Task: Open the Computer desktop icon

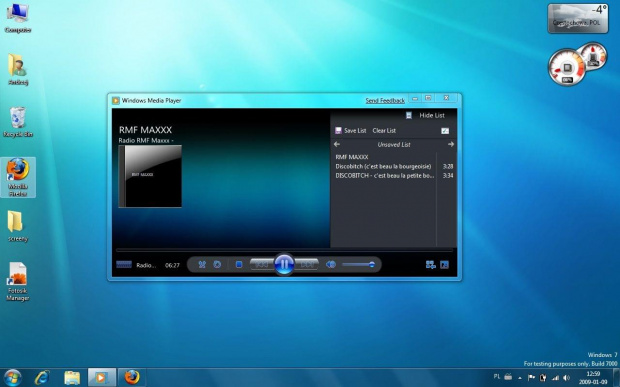Action: pos(18,17)
